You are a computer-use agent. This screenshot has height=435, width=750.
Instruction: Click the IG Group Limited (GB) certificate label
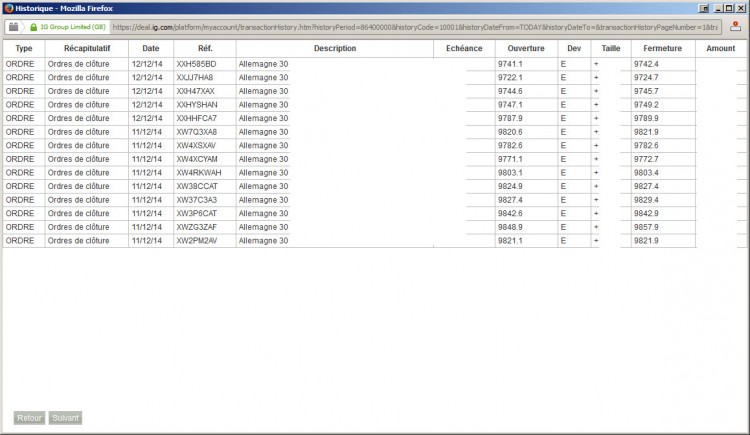[x=73, y=27]
